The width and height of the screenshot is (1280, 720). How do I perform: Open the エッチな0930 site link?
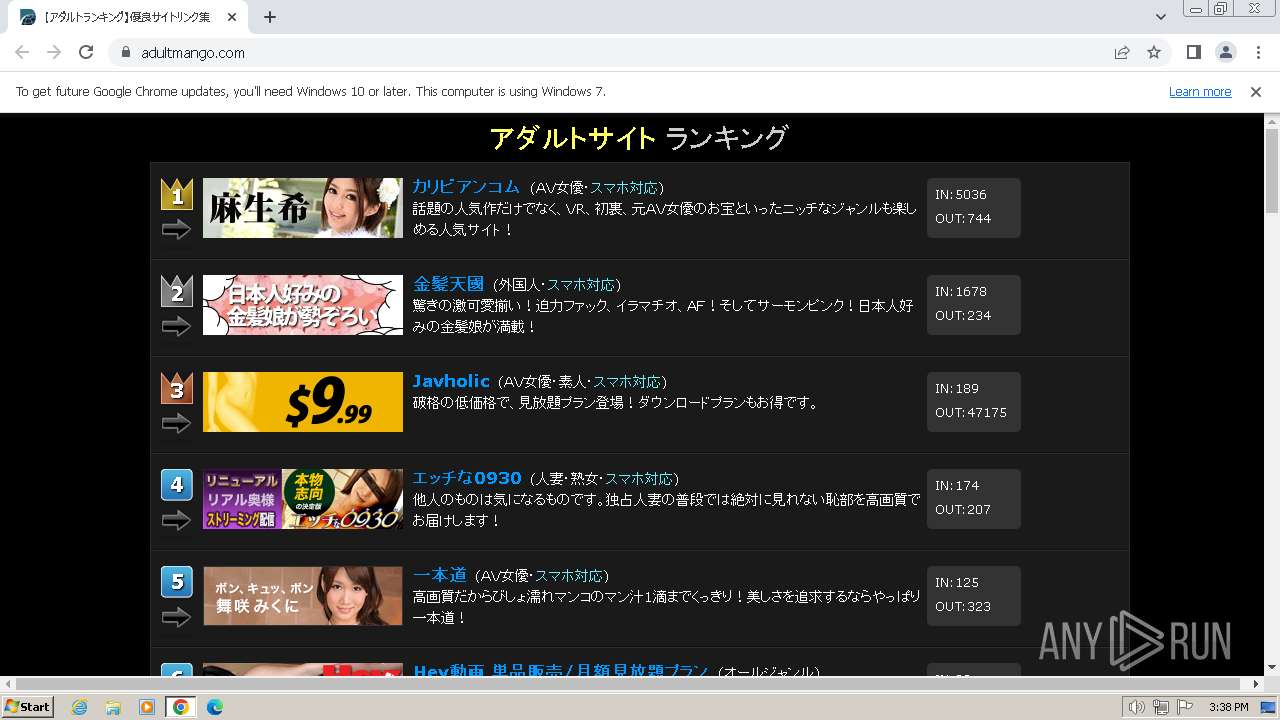(x=467, y=478)
